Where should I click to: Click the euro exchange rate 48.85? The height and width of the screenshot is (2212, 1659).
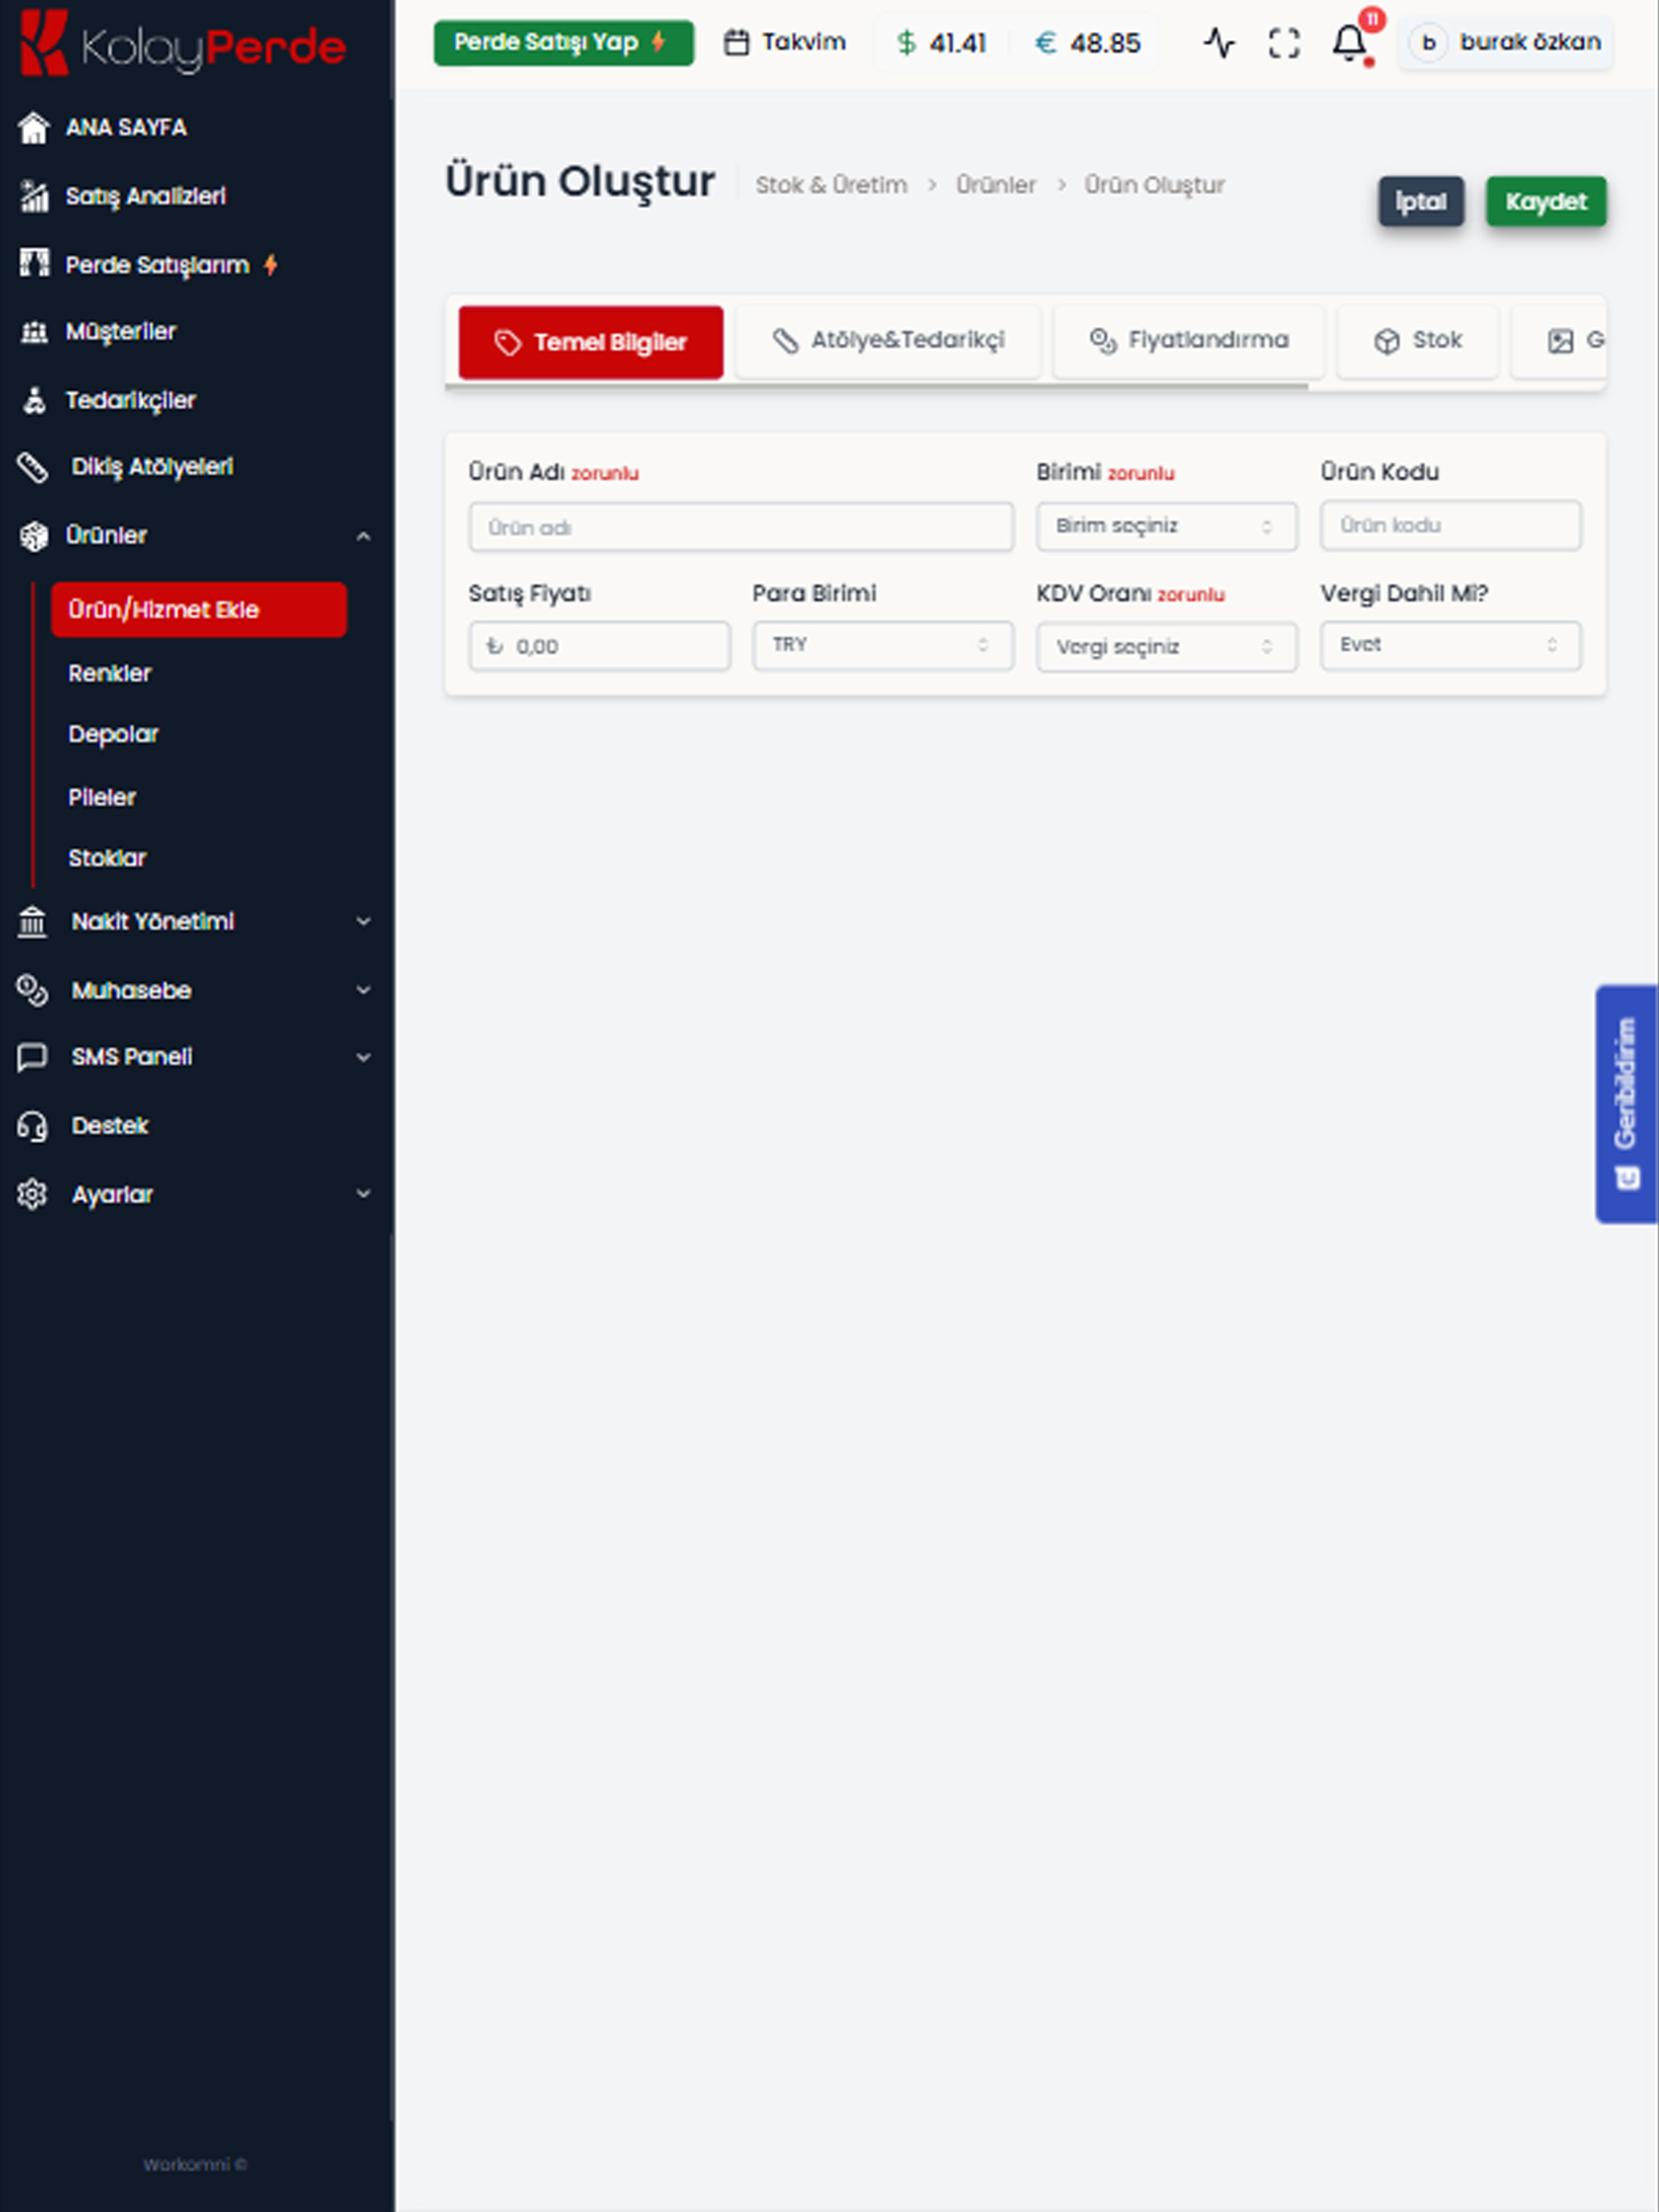click(x=1087, y=43)
